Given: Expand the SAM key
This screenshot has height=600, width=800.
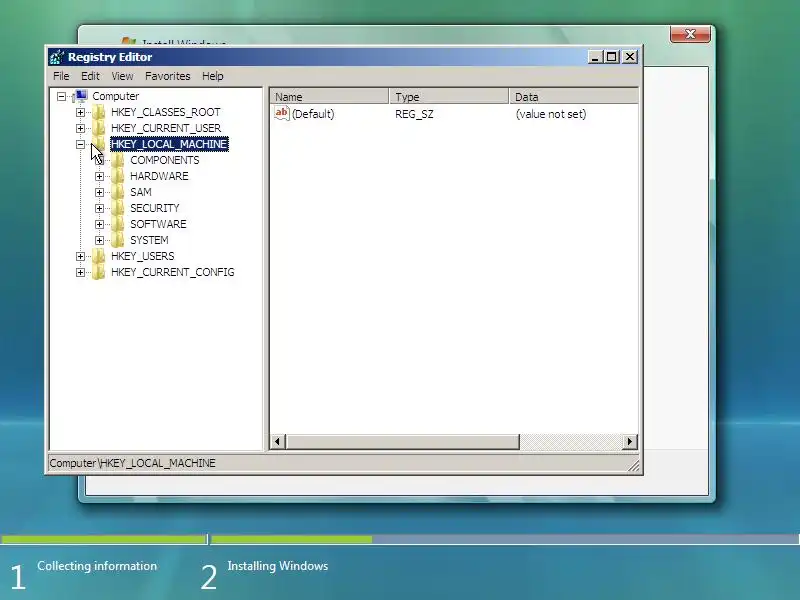Looking at the screenshot, I should coord(99,192).
